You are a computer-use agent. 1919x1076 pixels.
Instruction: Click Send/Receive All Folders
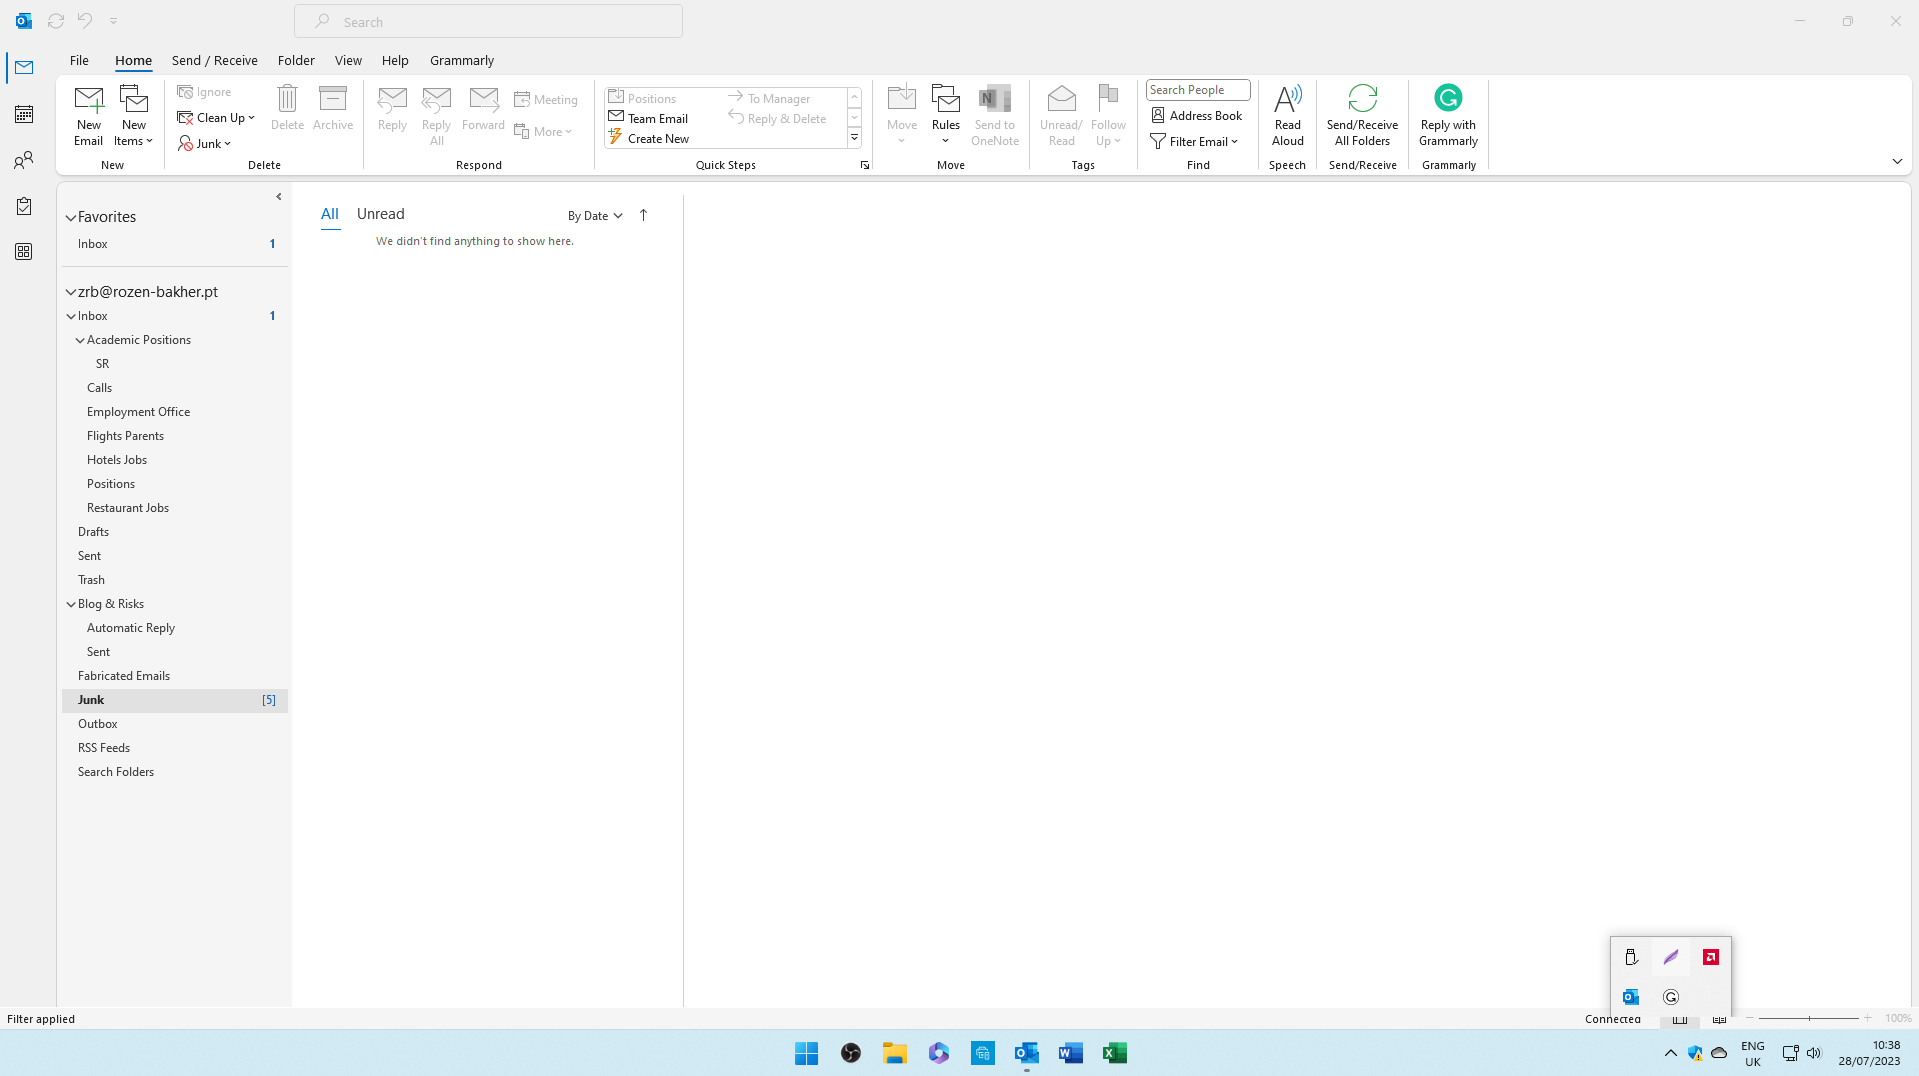click(1362, 113)
